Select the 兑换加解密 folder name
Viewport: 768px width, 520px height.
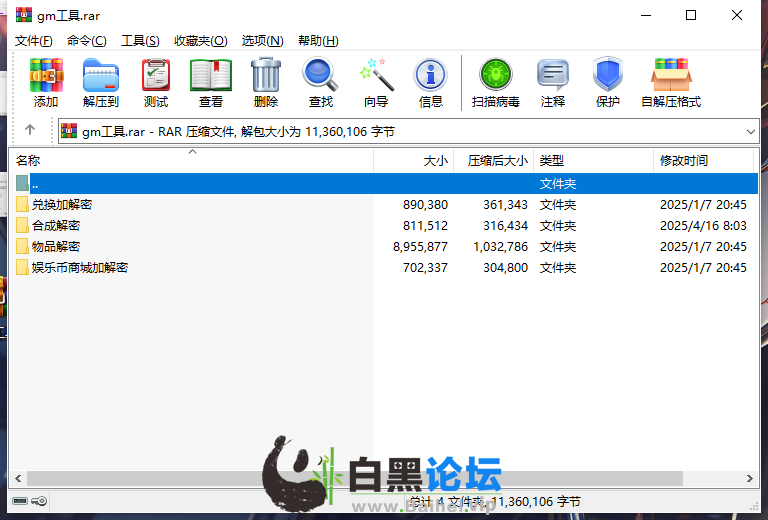coord(62,204)
